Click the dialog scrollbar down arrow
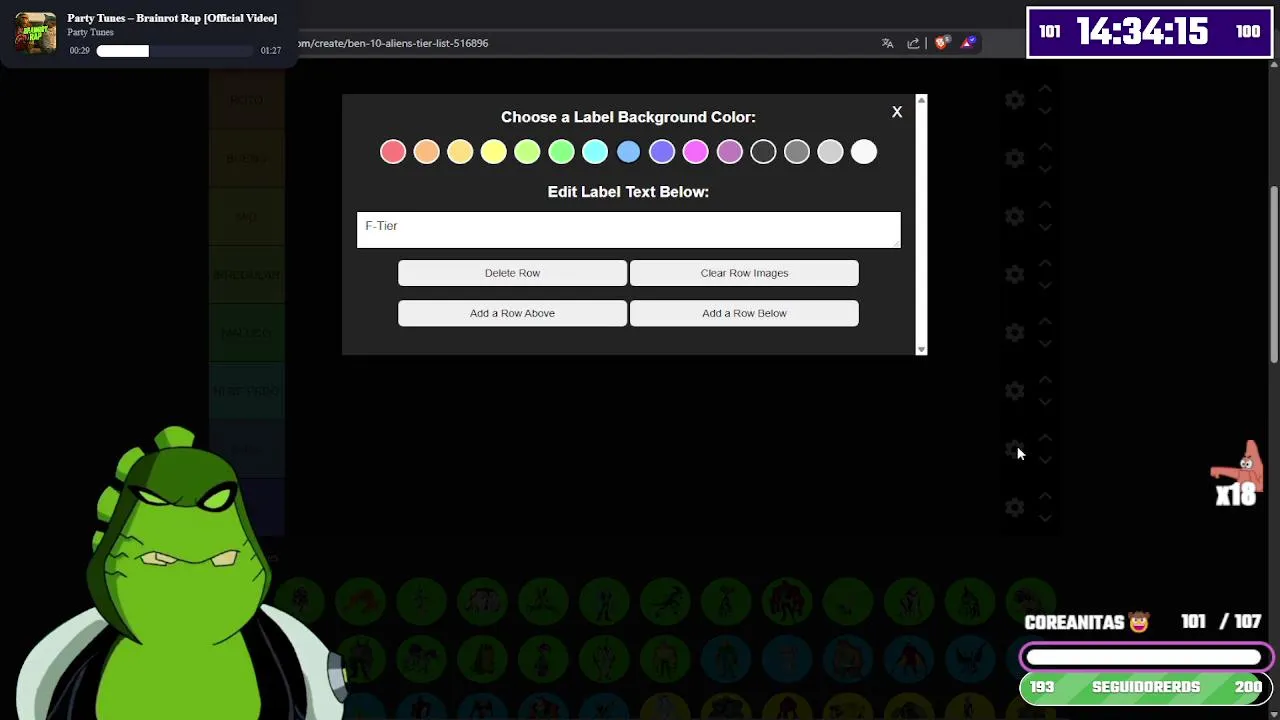Image resolution: width=1280 pixels, height=720 pixels. tap(921, 349)
